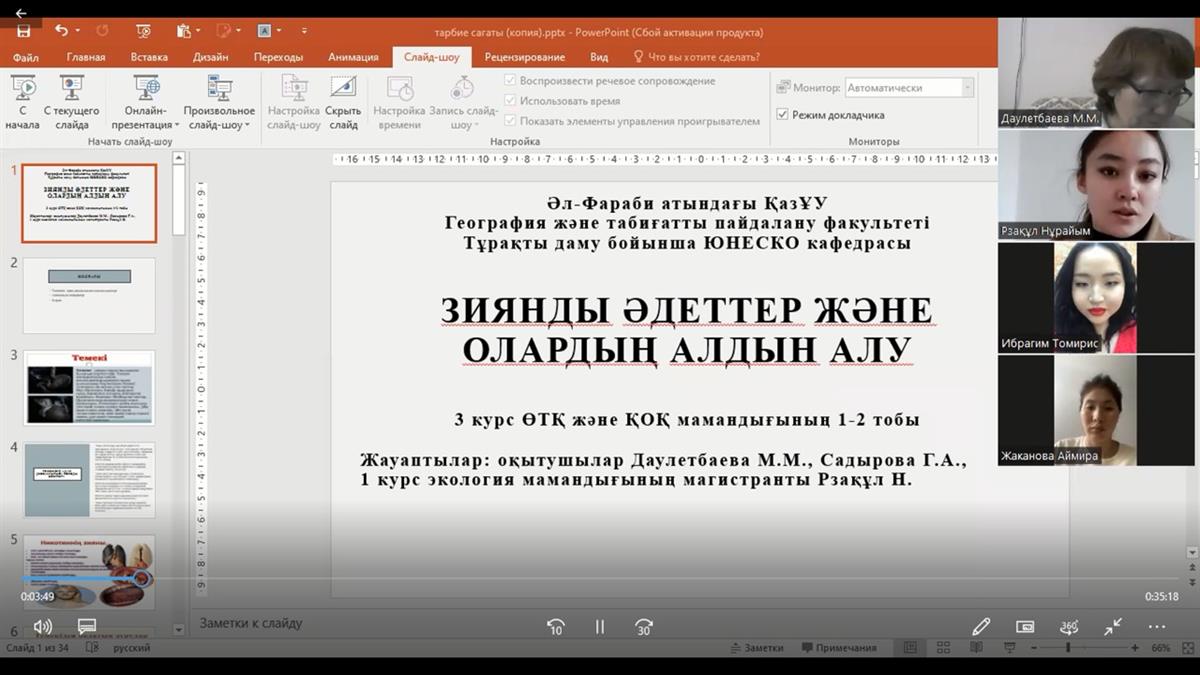The width and height of the screenshot is (1200, 675).
Task: Open the Файл menu
Action: [x=26, y=57]
